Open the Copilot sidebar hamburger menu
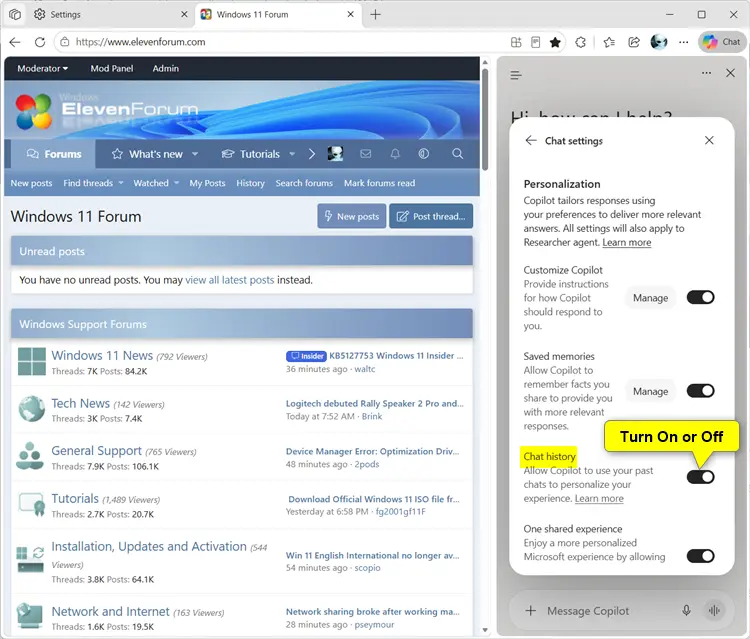 coord(516,75)
